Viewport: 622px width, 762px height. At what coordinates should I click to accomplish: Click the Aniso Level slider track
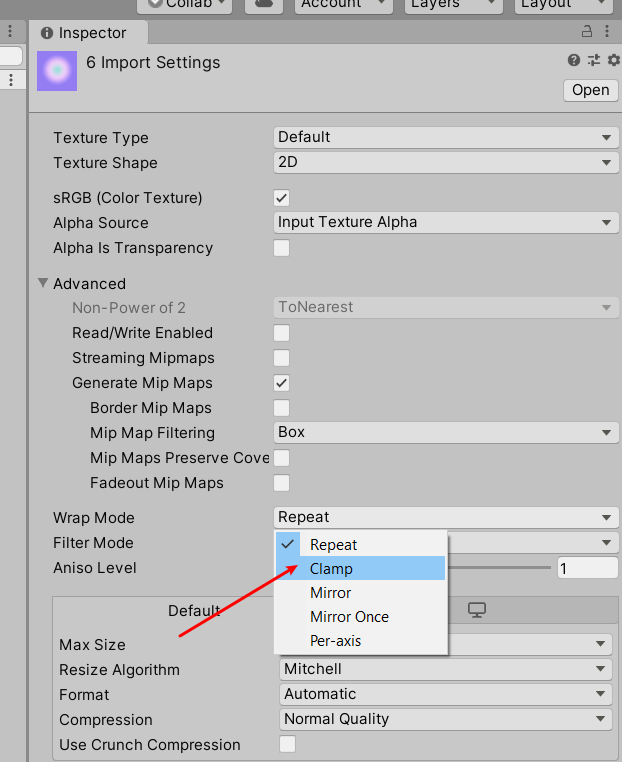(x=499, y=567)
